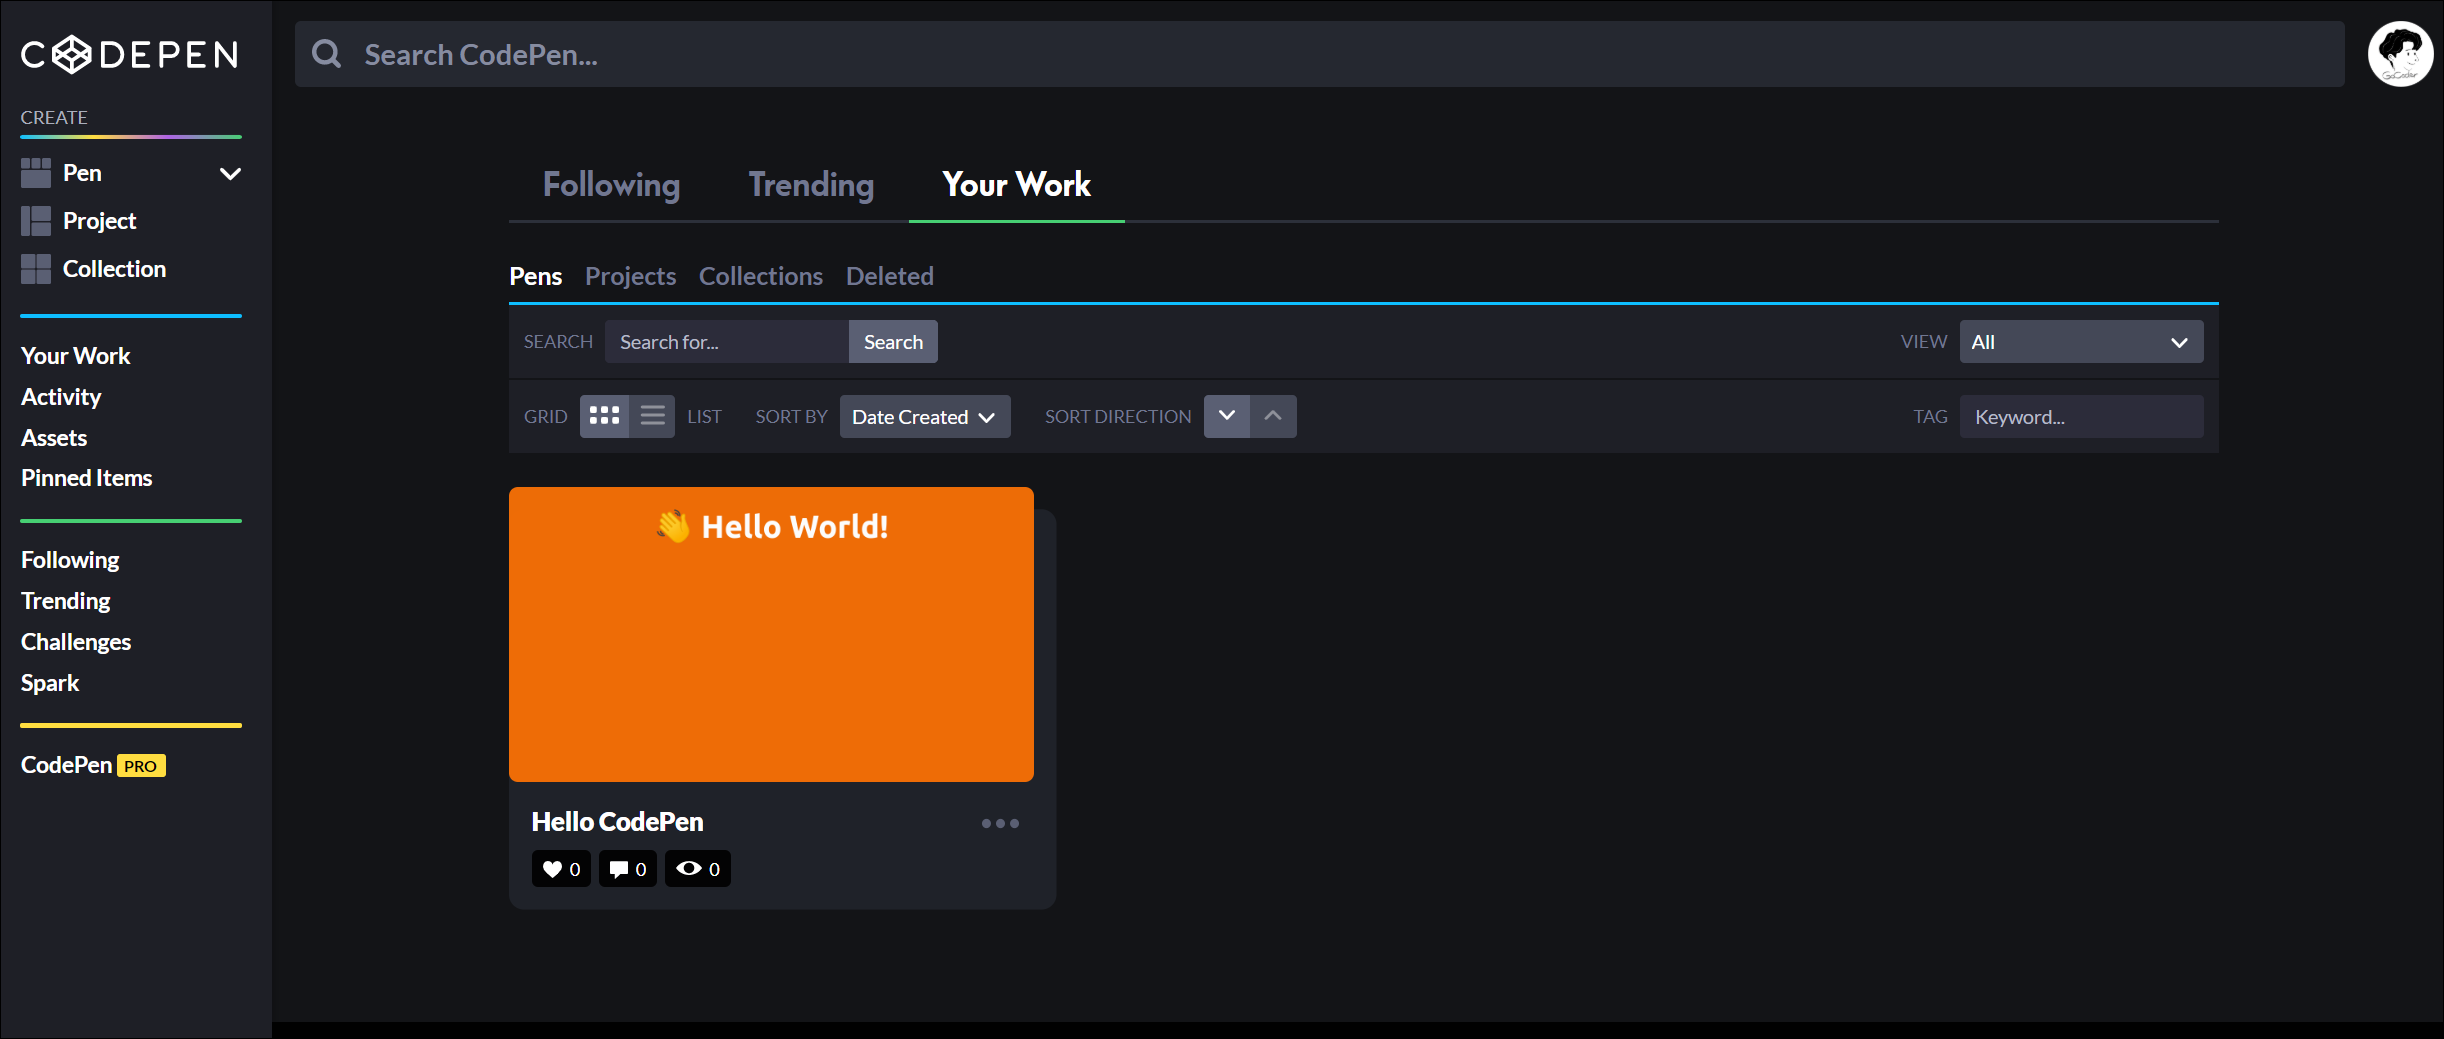This screenshot has height=1039, width=2444.
Task: Click the Pen create icon
Action: [x=36, y=173]
